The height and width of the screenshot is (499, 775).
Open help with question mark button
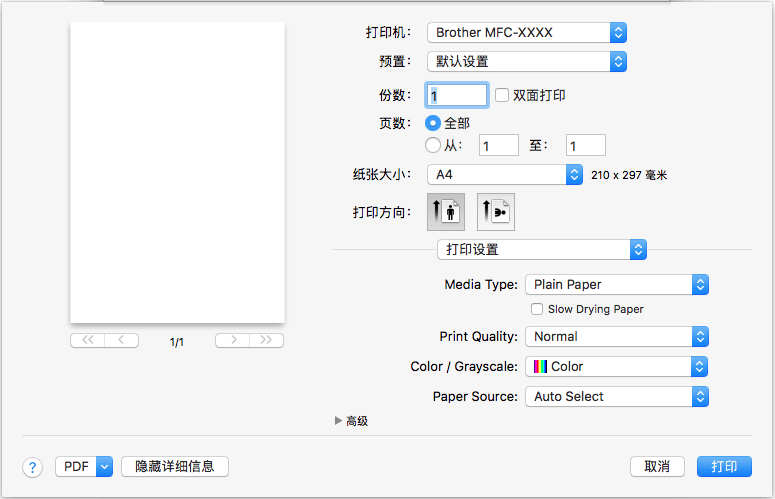click(x=33, y=467)
